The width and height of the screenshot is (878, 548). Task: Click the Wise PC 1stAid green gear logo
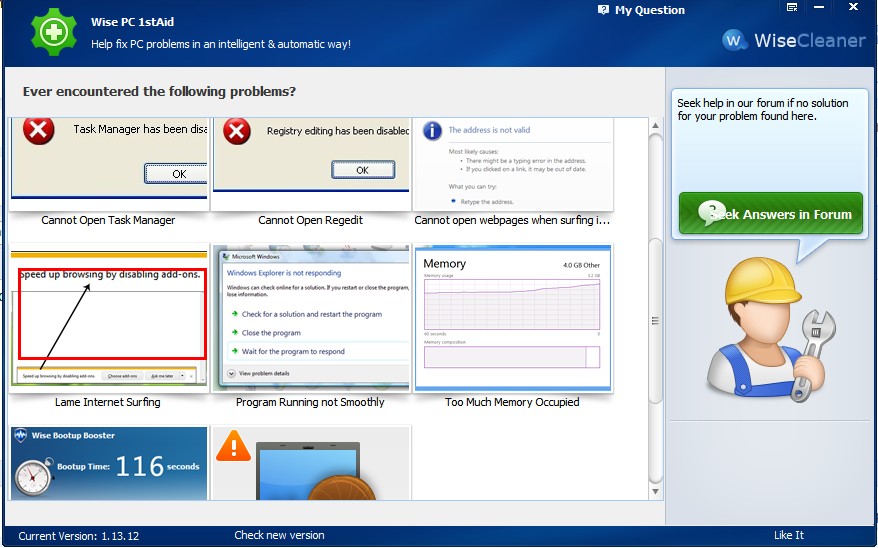(54, 32)
